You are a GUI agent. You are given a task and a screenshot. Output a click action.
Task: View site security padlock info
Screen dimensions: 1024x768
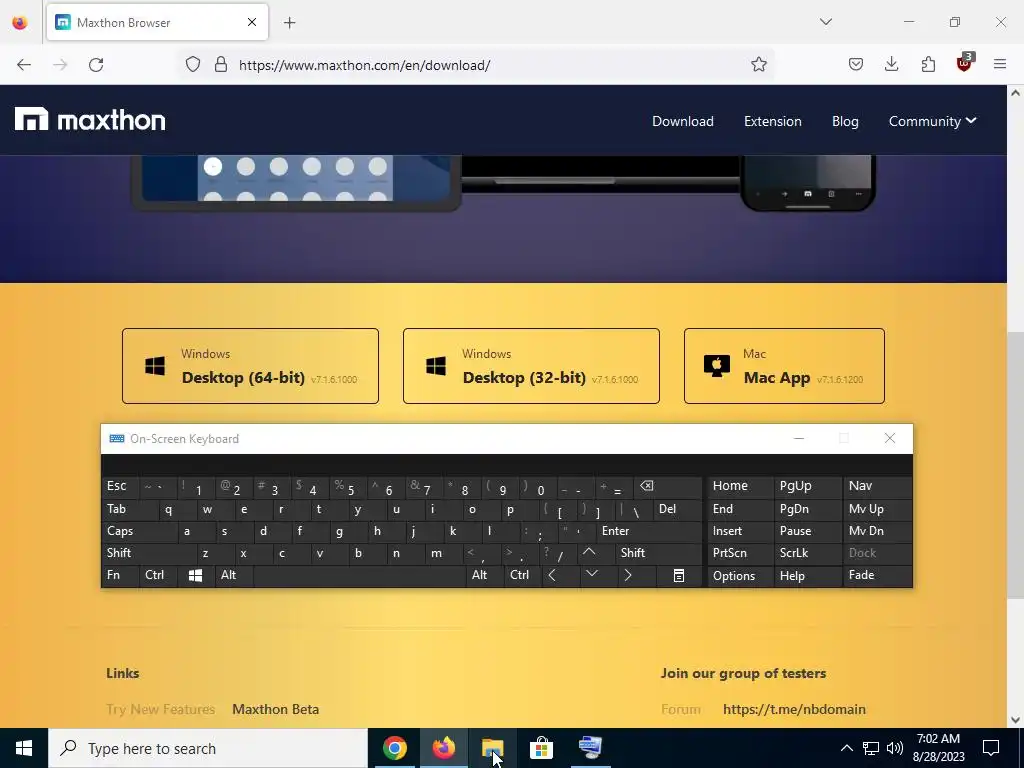(x=221, y=65)
